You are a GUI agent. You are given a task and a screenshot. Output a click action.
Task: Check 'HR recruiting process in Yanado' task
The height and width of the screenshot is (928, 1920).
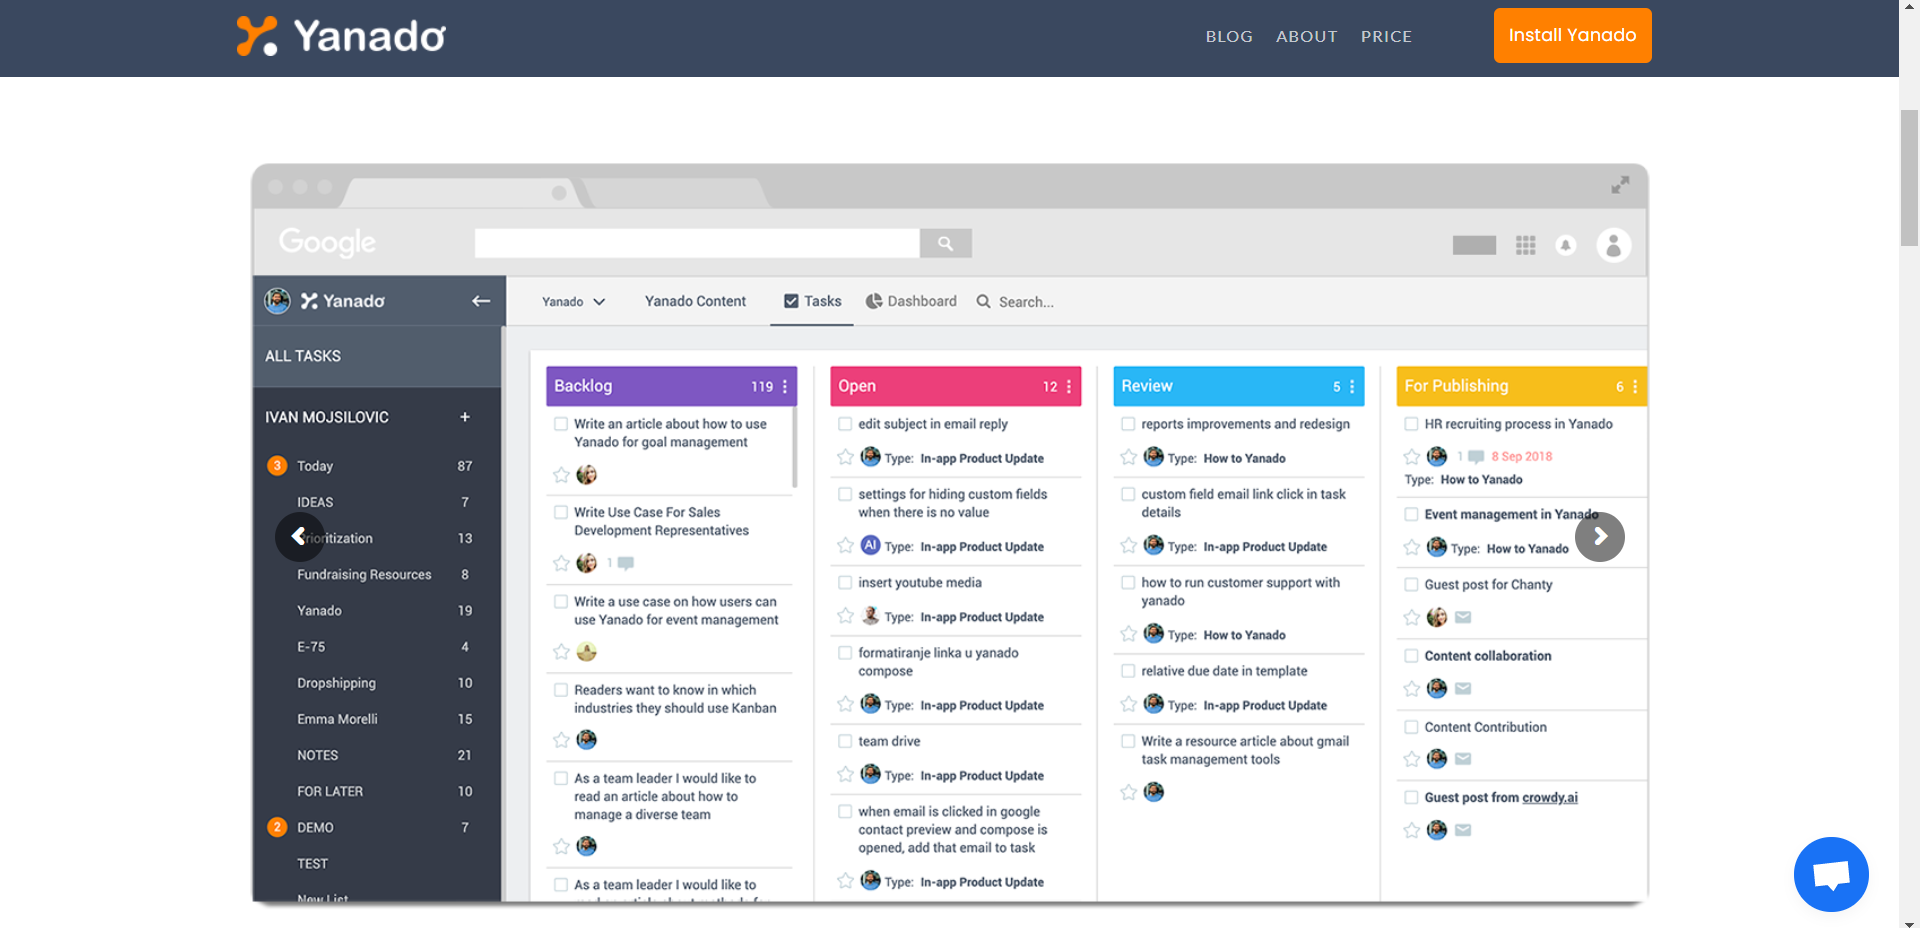(x=1411, y=424)
